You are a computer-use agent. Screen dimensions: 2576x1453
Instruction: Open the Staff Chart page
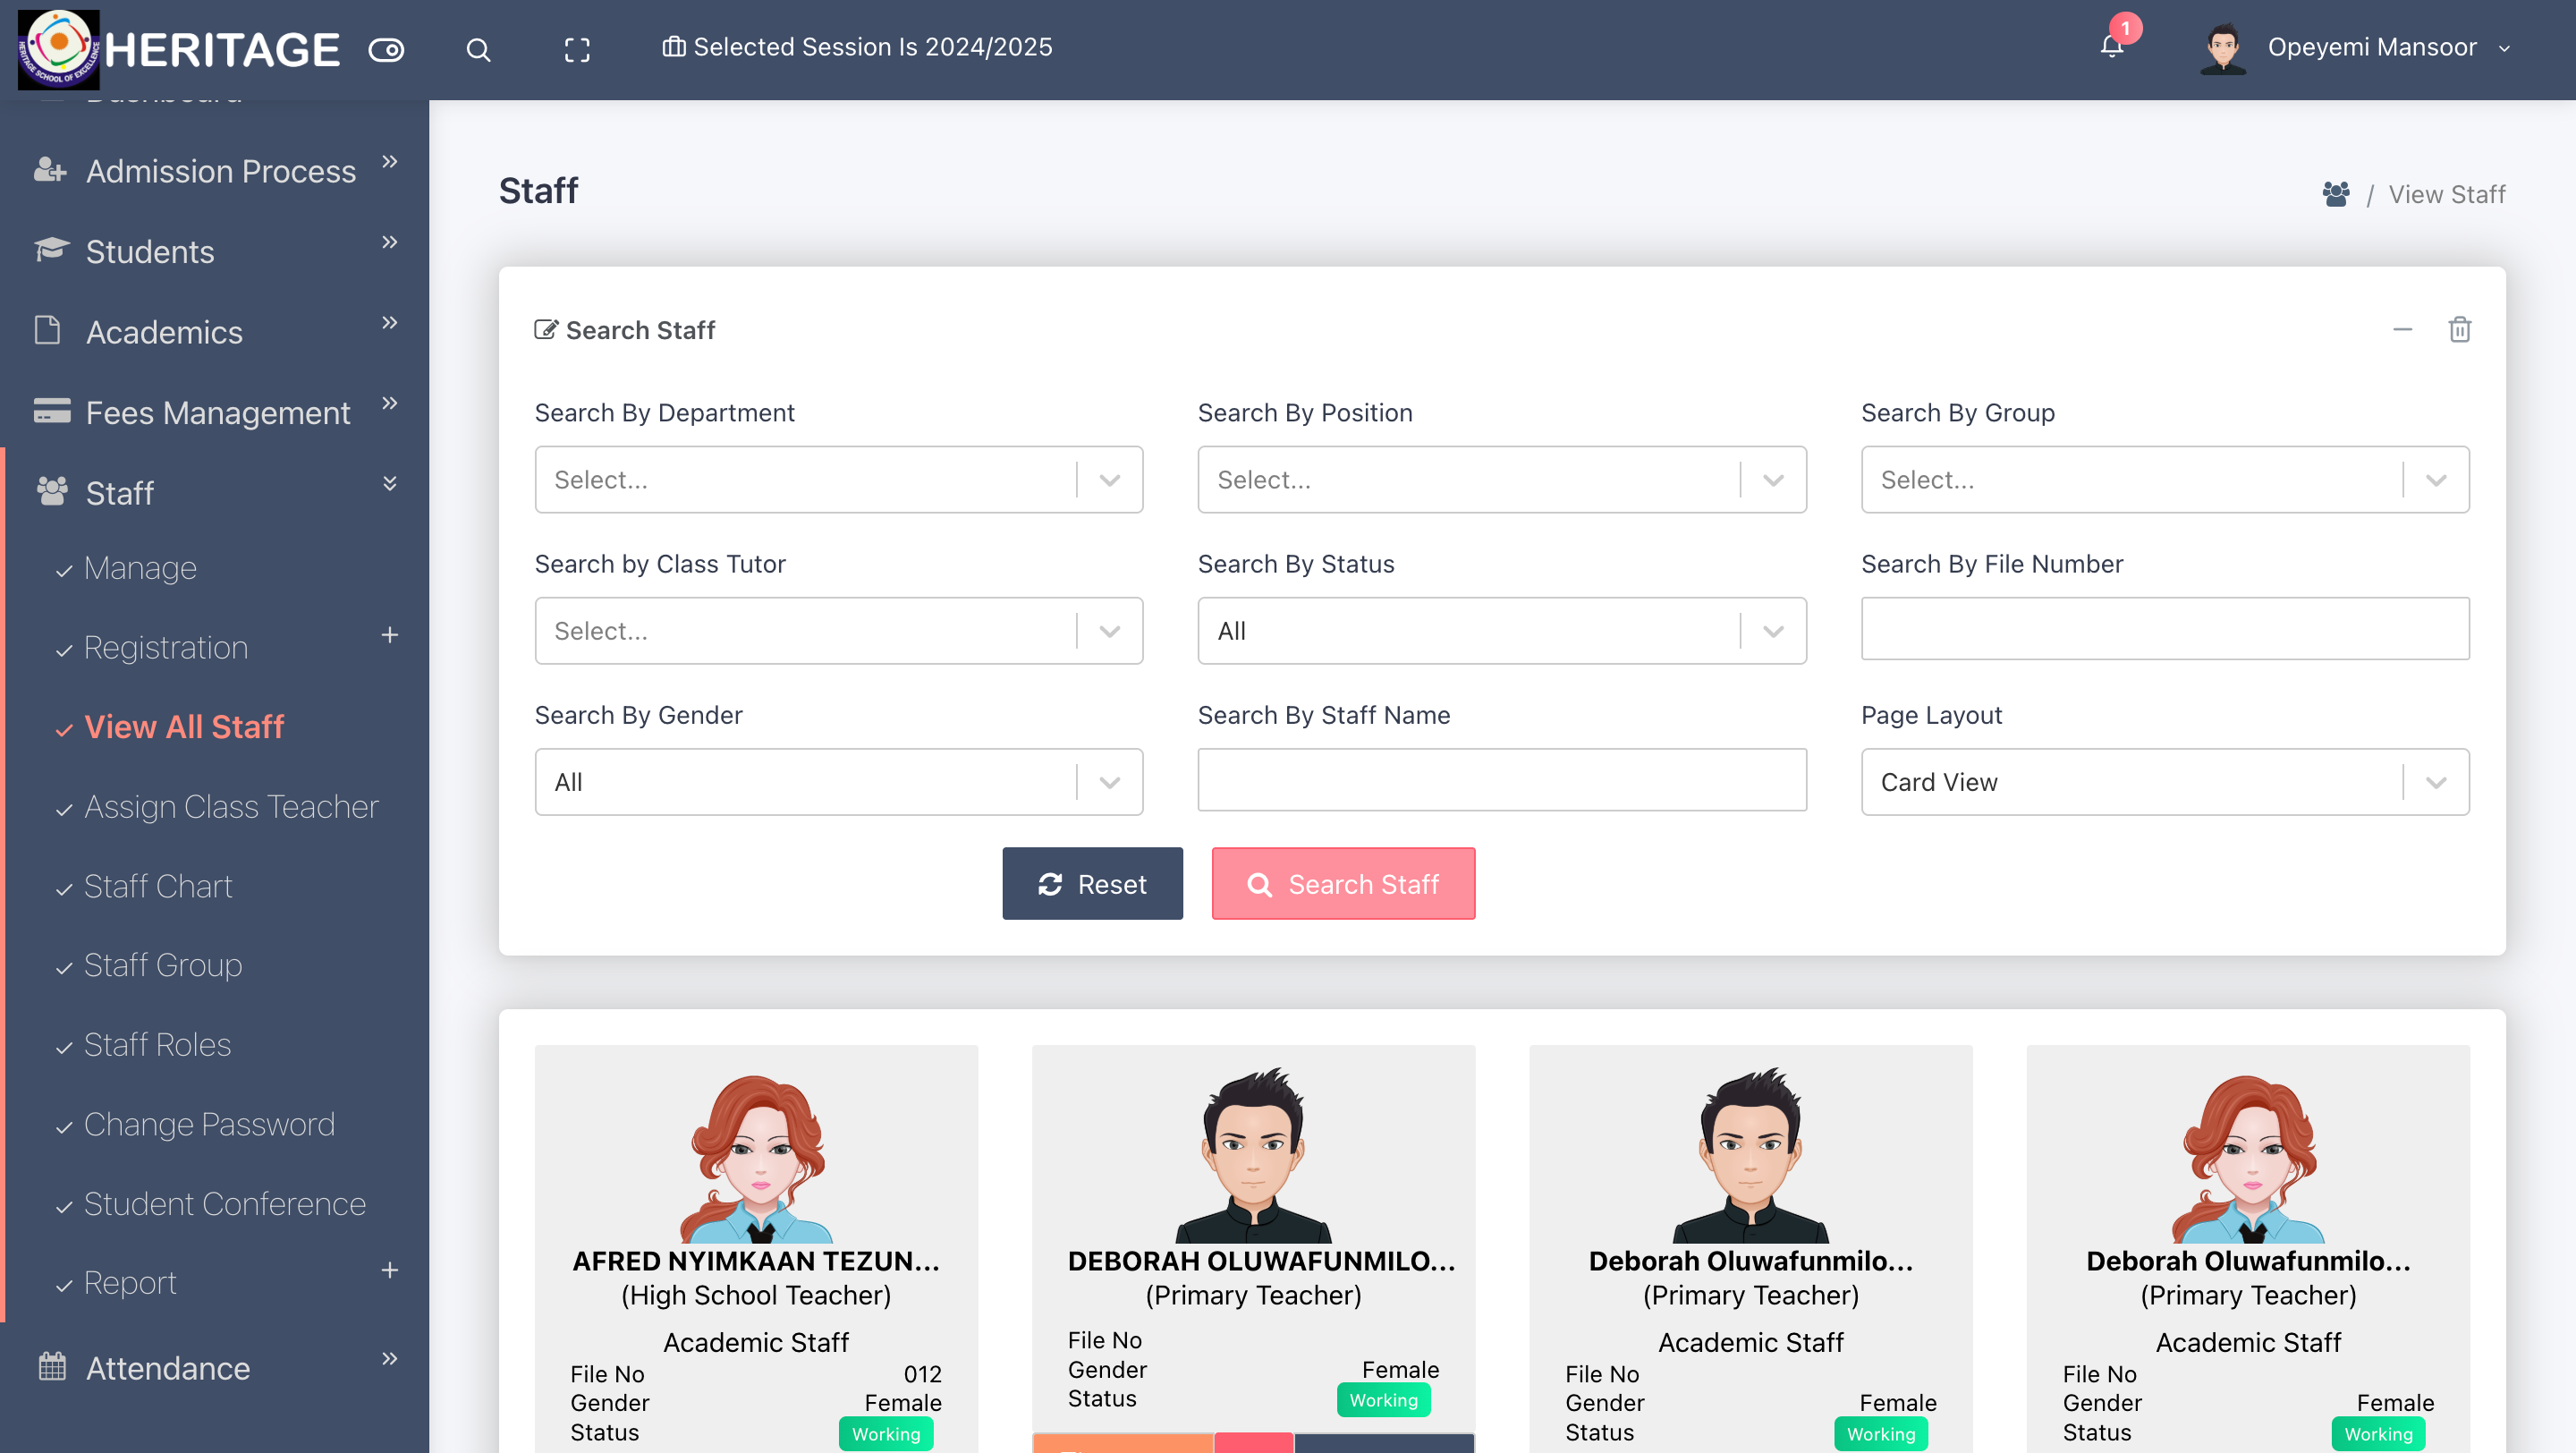point(158,886)
